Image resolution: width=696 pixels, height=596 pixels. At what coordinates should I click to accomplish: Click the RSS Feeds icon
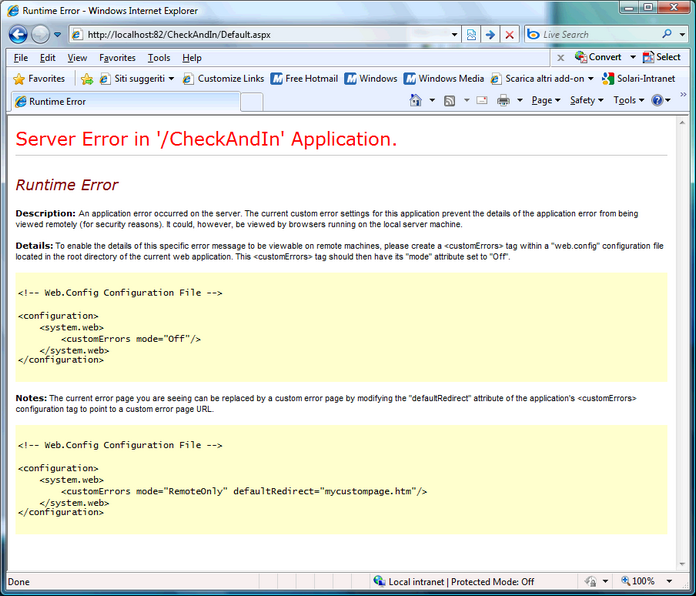pos(450,101)
